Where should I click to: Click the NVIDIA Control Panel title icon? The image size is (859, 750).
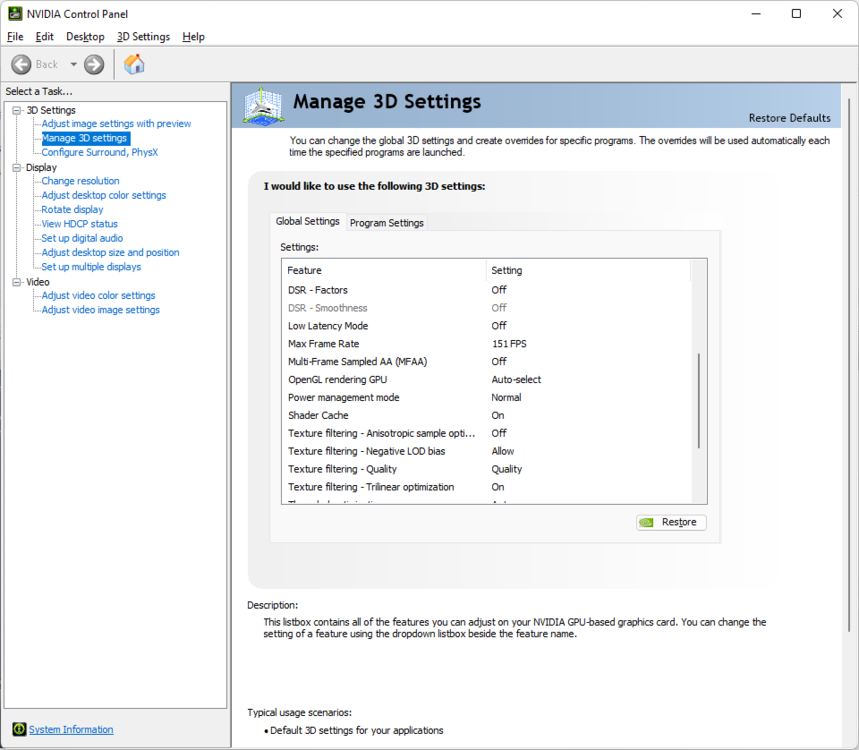point(15,14)
